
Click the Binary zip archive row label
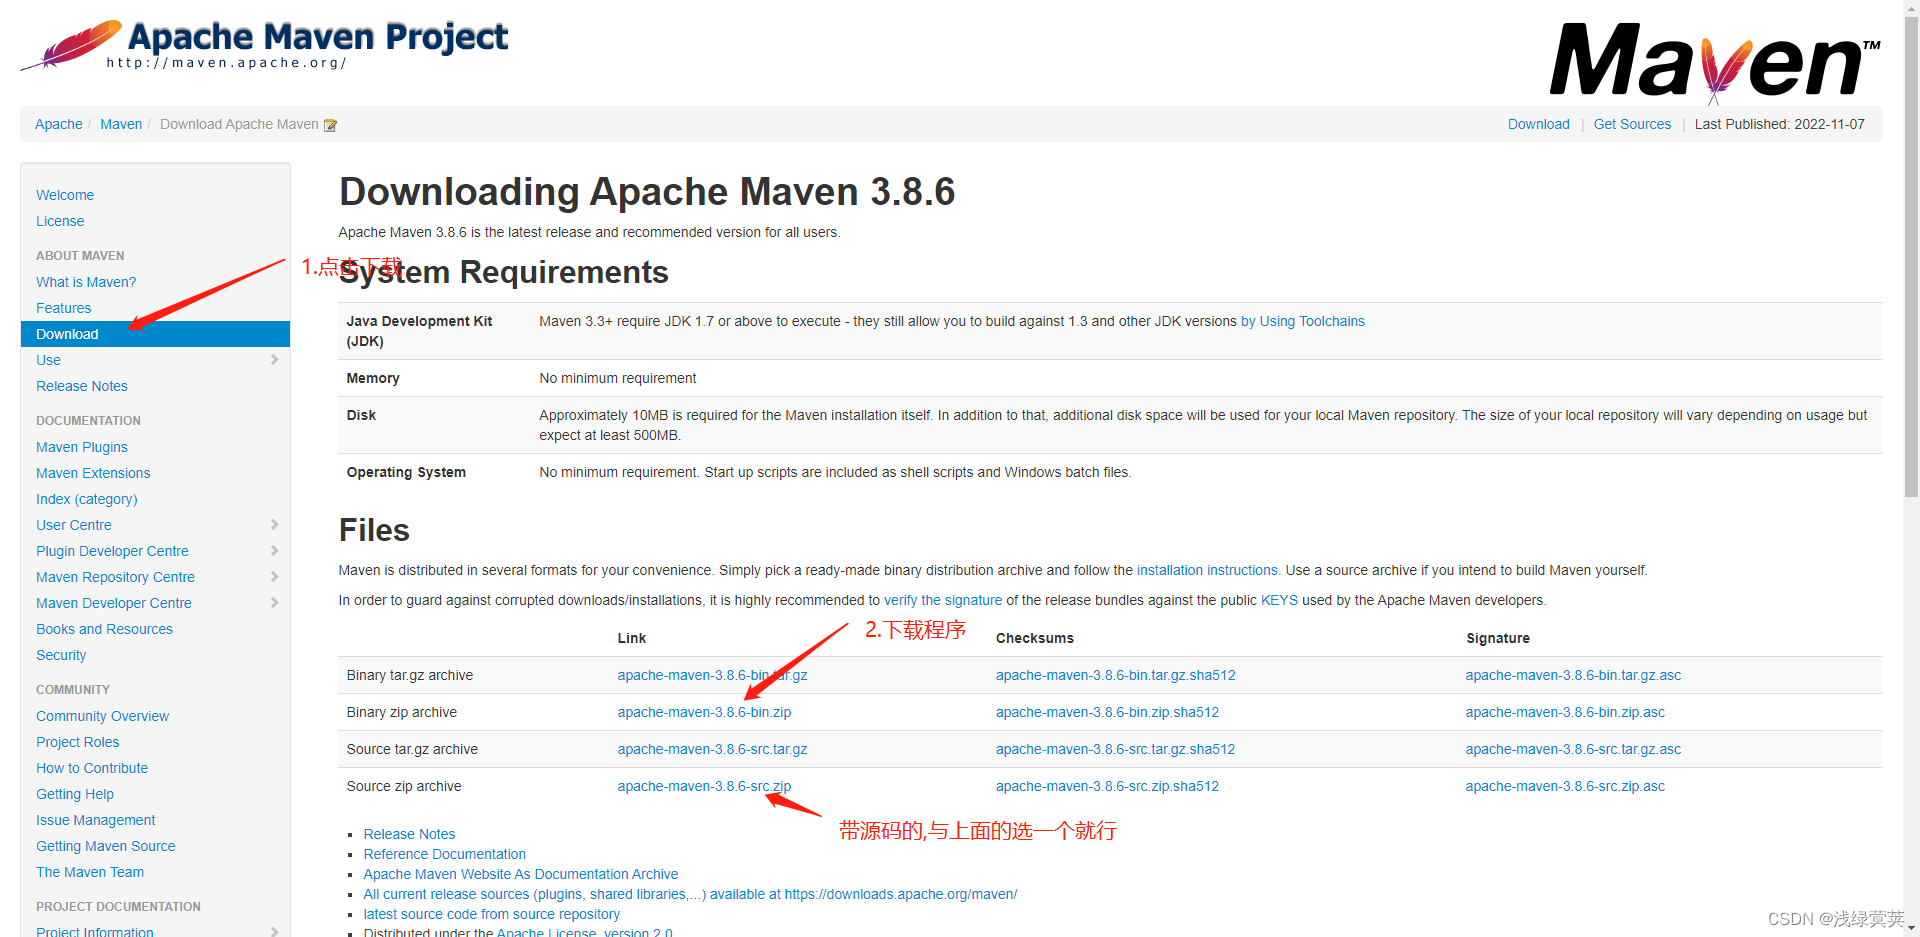(x=401, y=712)
